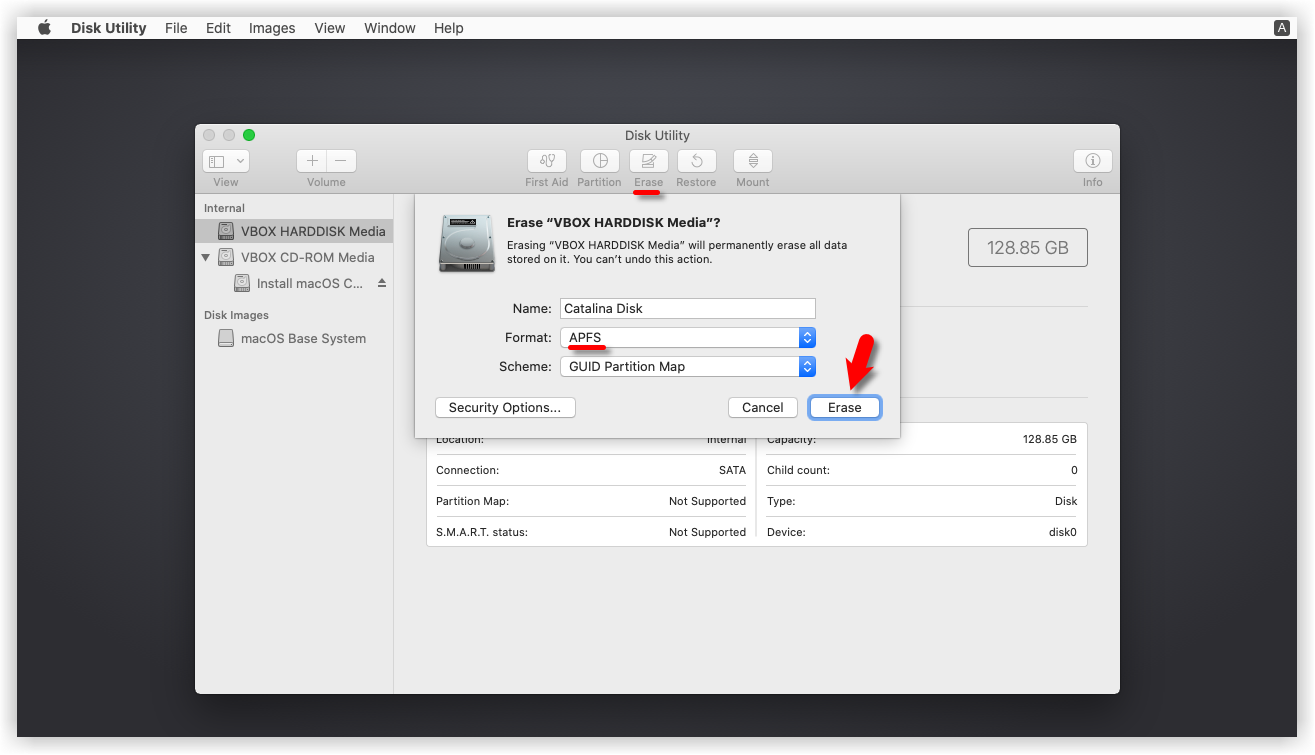Click the Erase confirmation button

point(844,408)
